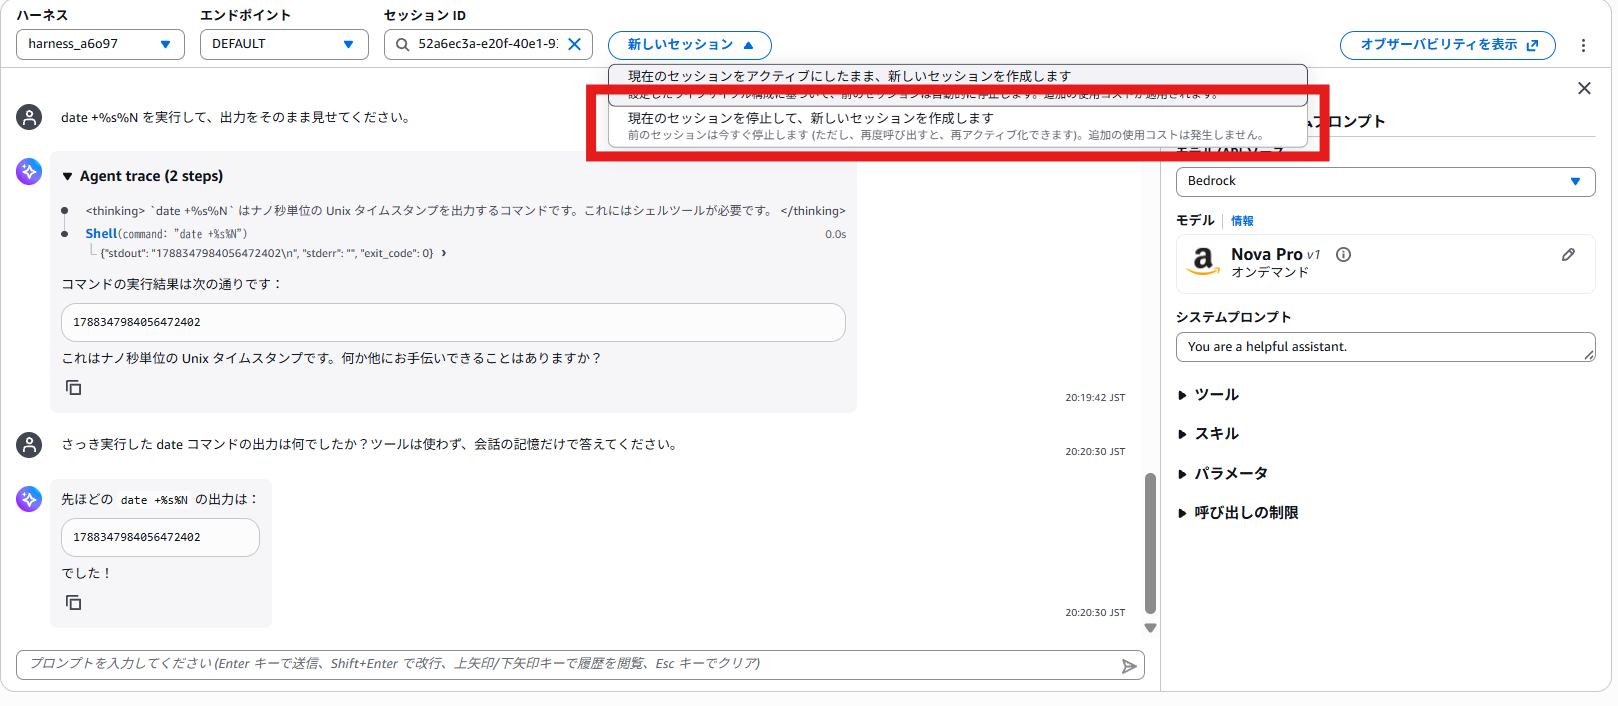Click the chat vertical scrollbar thumb
This screenshot has width=1618, height=706.
pyautogui.click(x=1150, y=543)
